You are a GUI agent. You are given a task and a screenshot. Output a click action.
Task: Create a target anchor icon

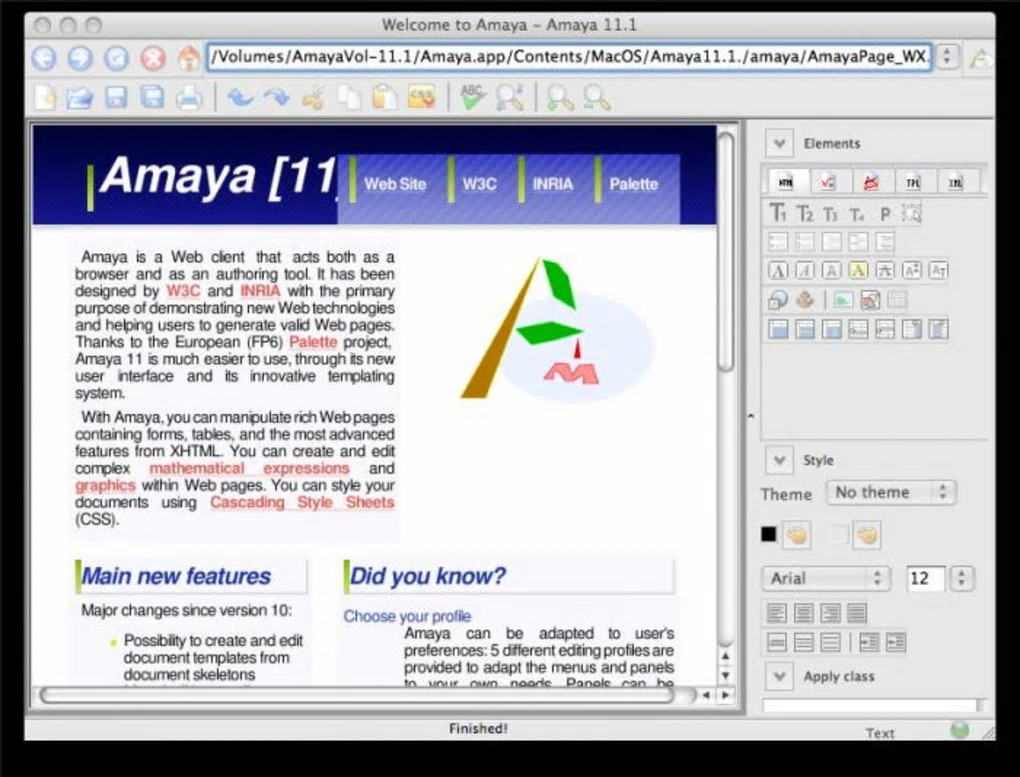[x=805, y=300]
